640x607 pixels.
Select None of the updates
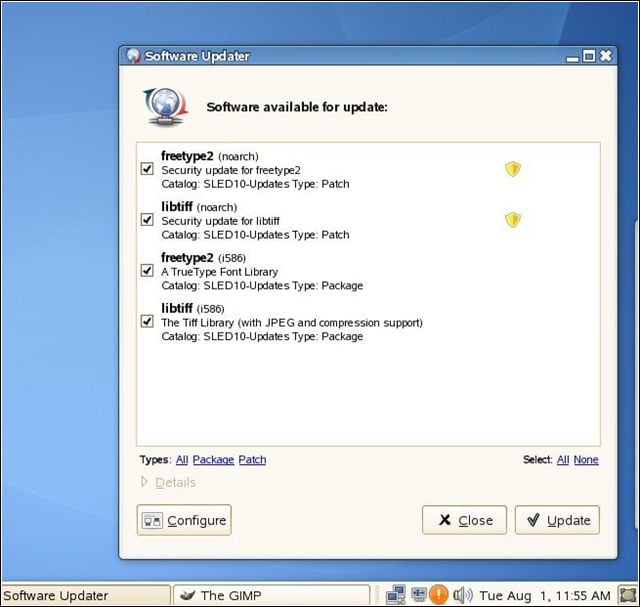click(586, 460)
